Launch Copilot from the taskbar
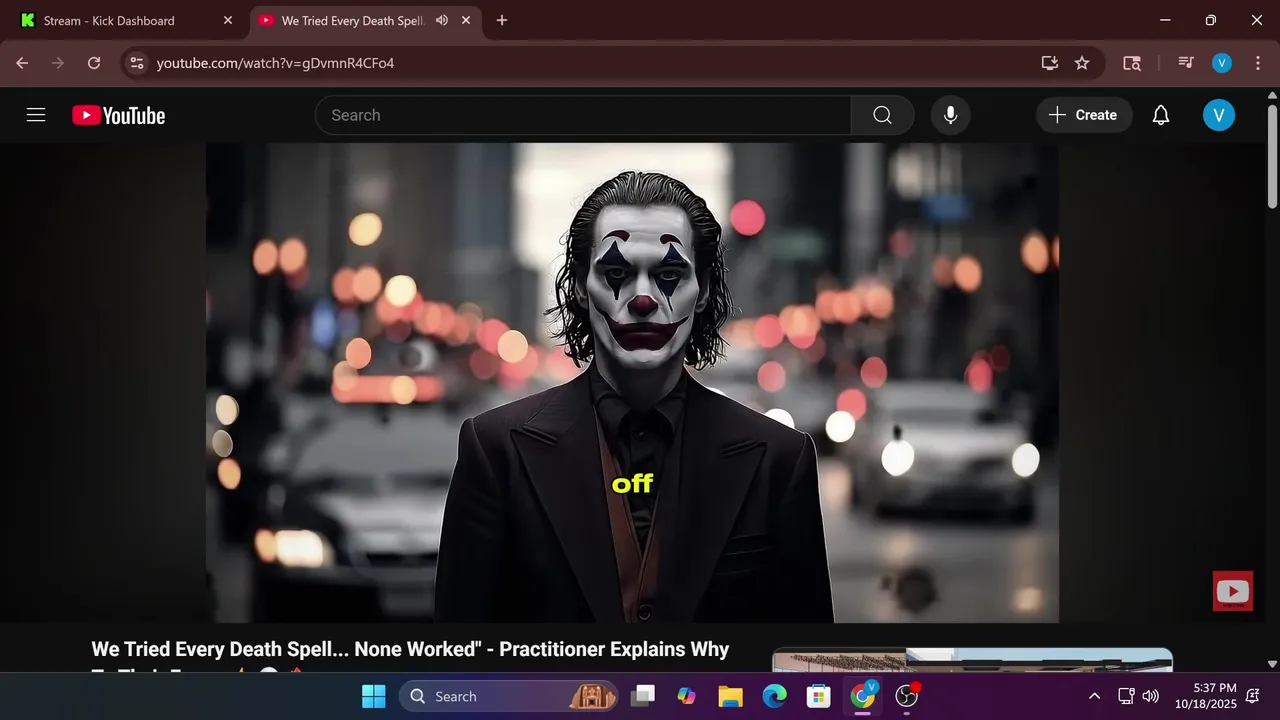The height and width of the screenshot is (720, 1280). coord(687,696)
